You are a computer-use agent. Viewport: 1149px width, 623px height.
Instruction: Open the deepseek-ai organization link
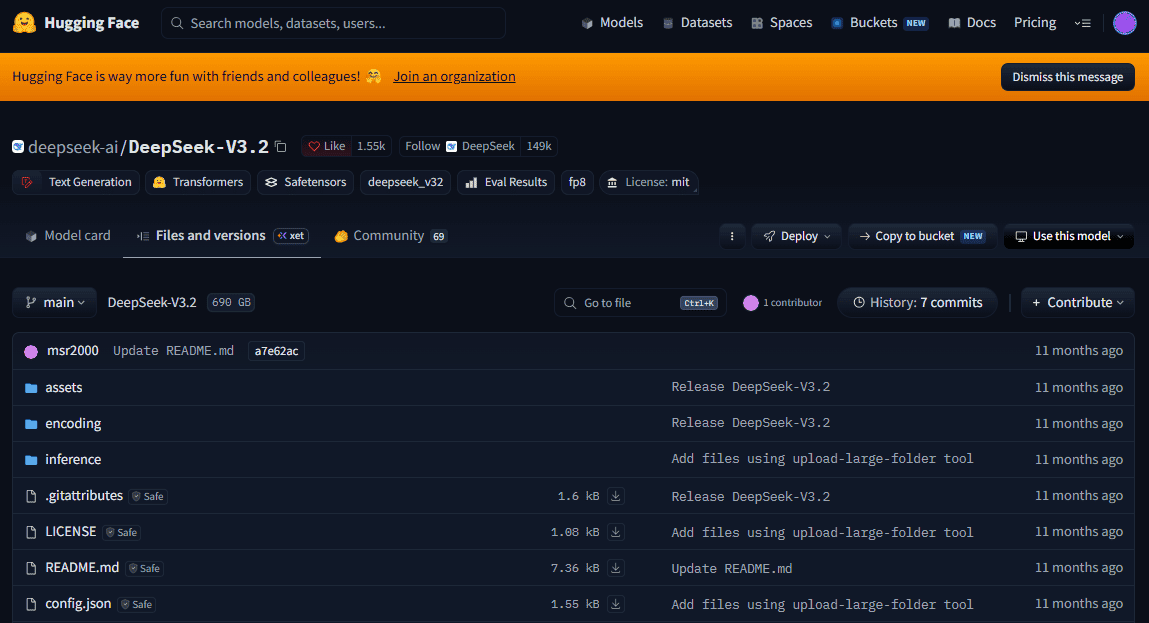(x=73, y=147)
